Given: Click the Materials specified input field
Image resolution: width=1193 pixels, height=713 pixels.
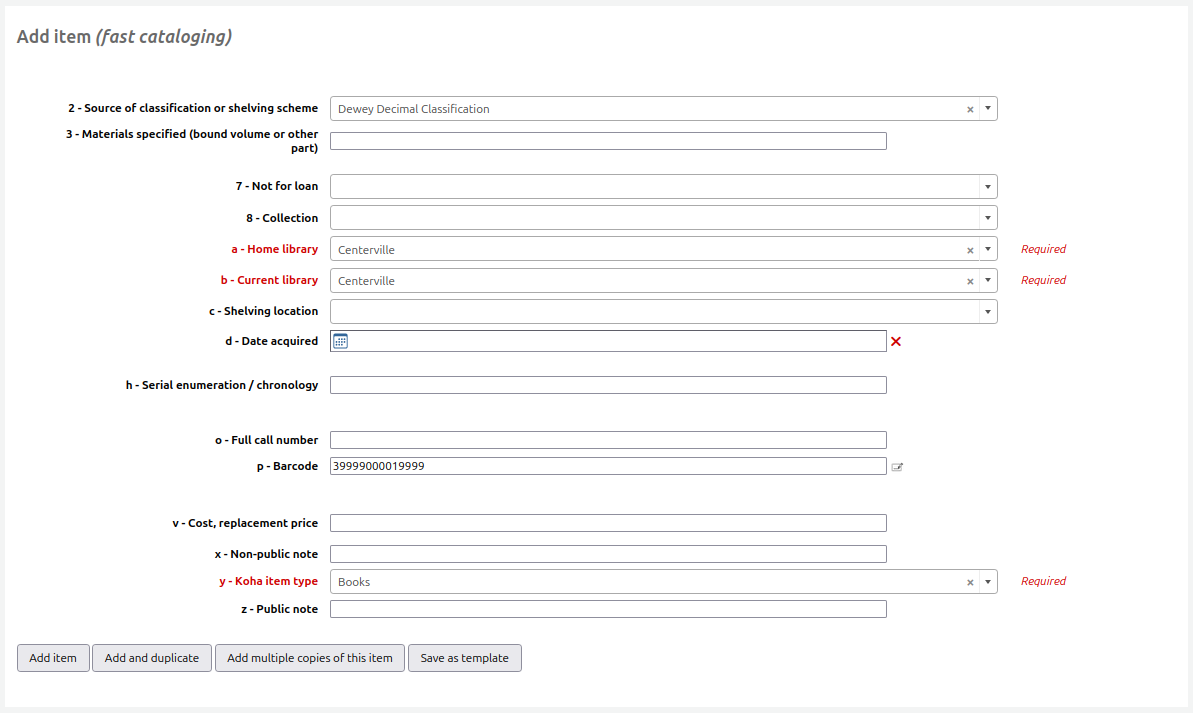Looking at the screenshot, I should click(608, 140).
